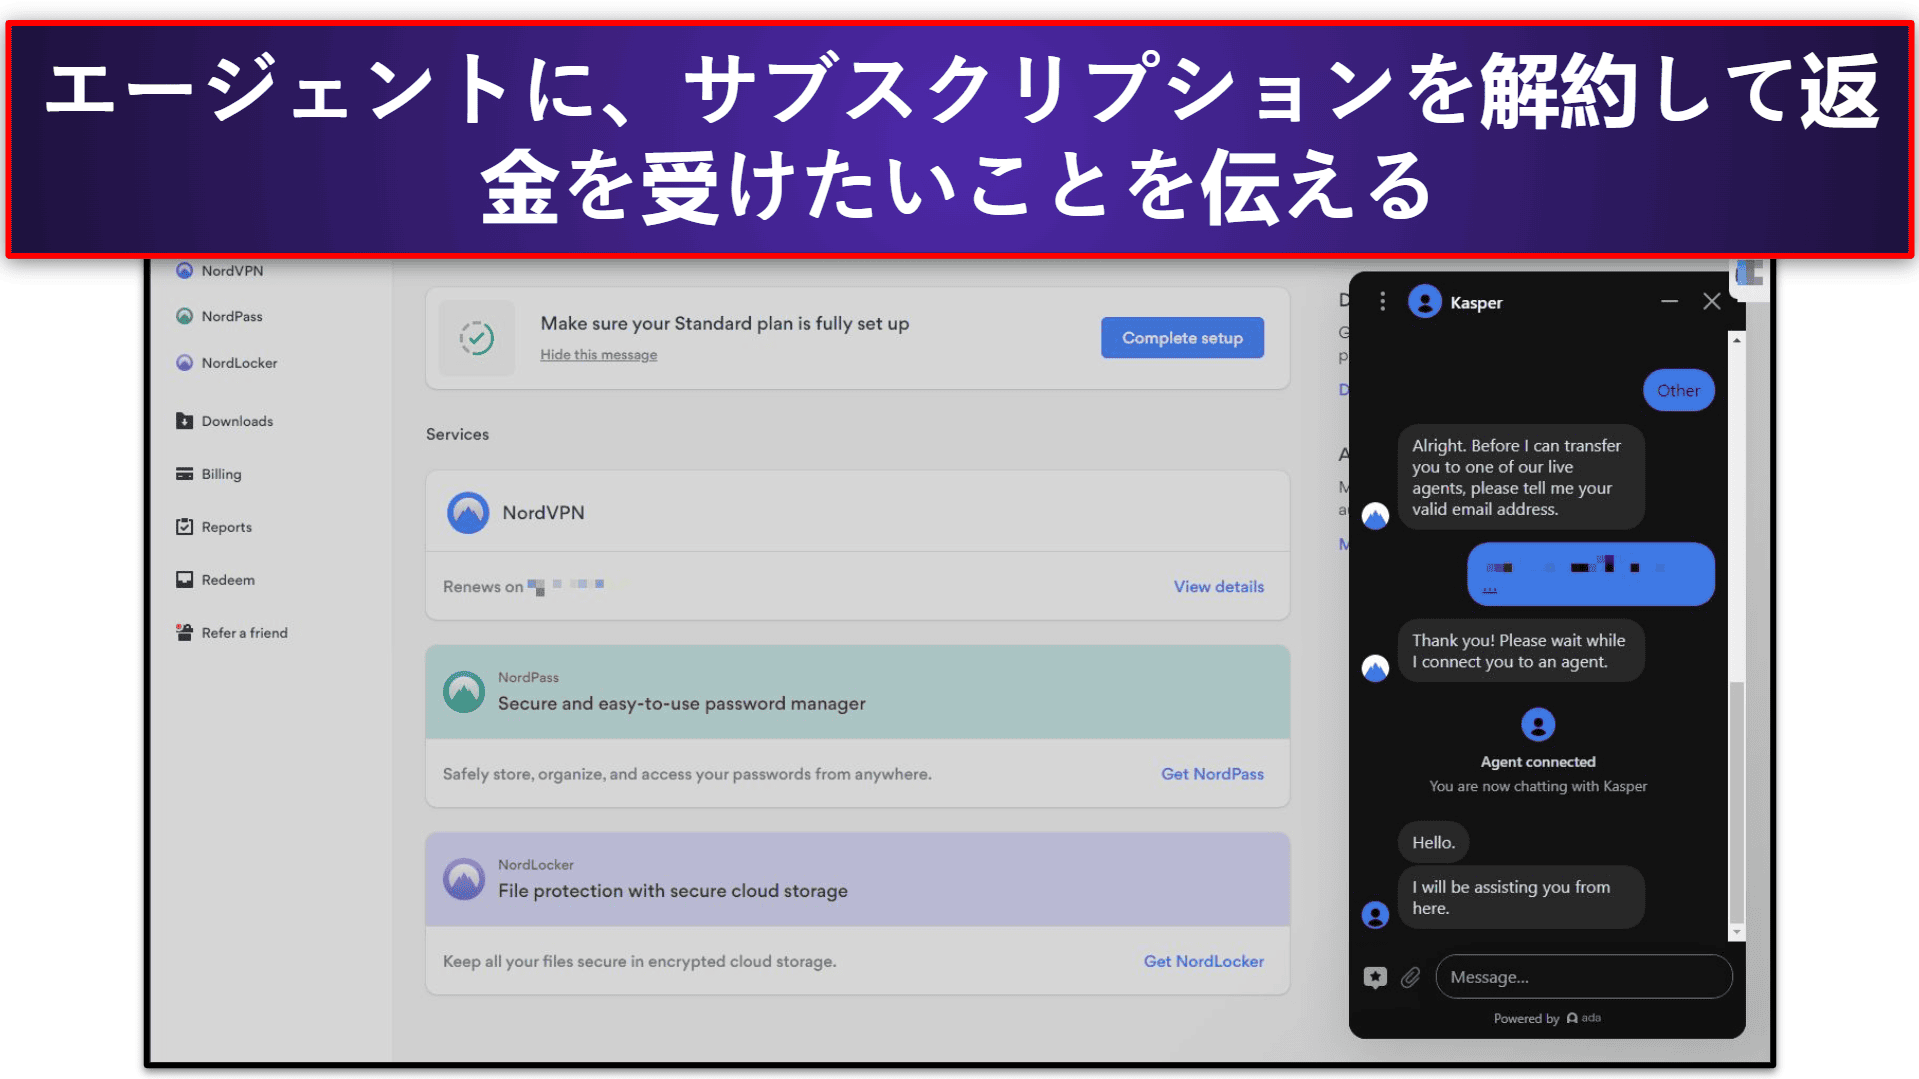Open the Billing page
Screen dimensions: 1919x1079
click(221, 474)
